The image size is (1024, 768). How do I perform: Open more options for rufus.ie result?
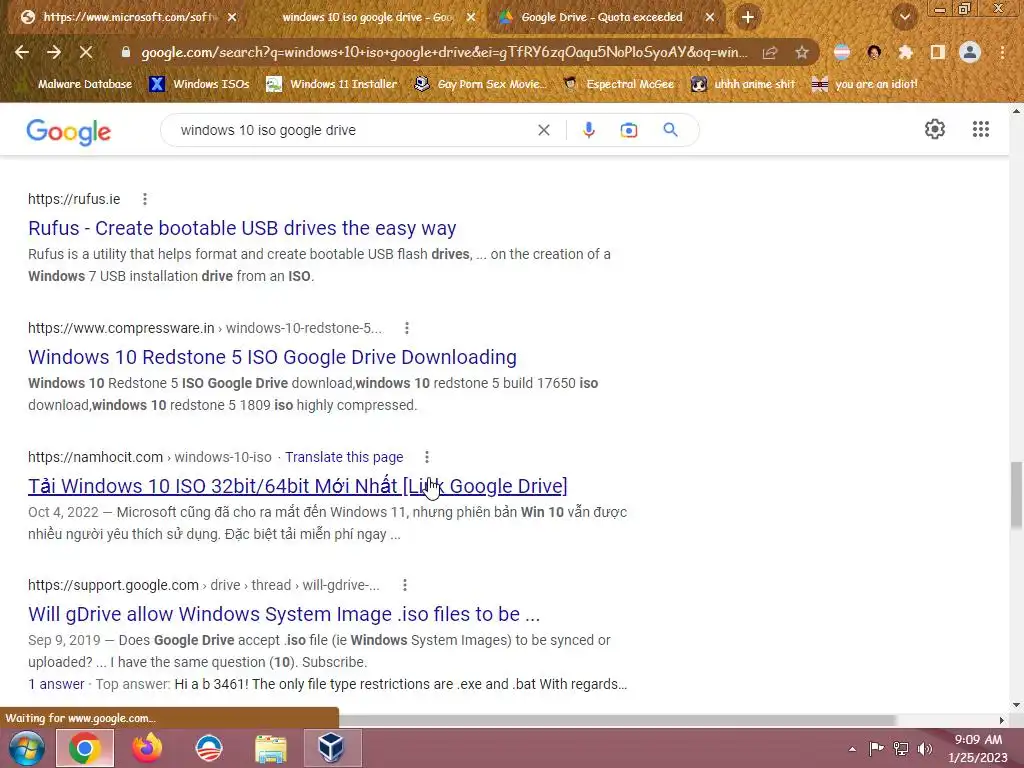145,199
